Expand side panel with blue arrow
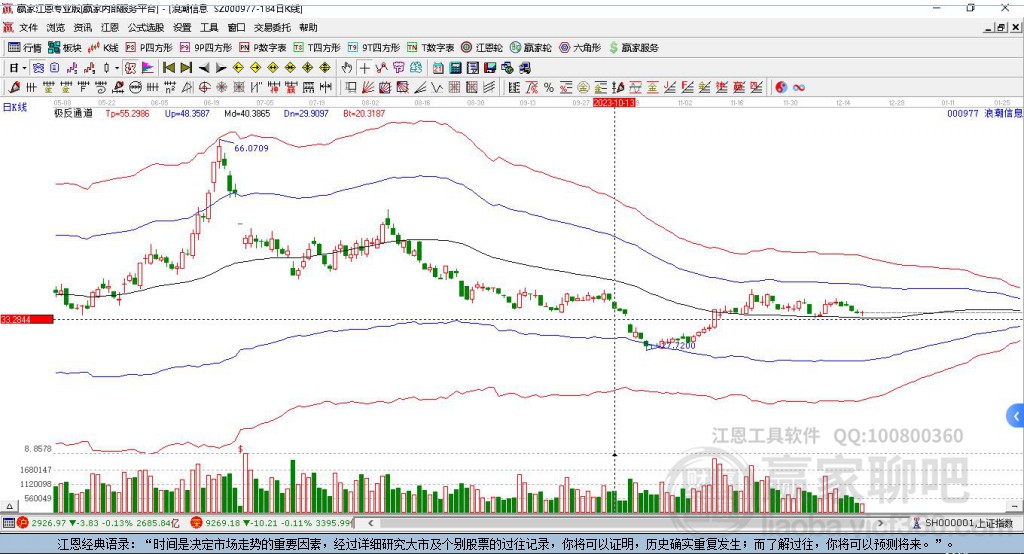 [1016, 416]
